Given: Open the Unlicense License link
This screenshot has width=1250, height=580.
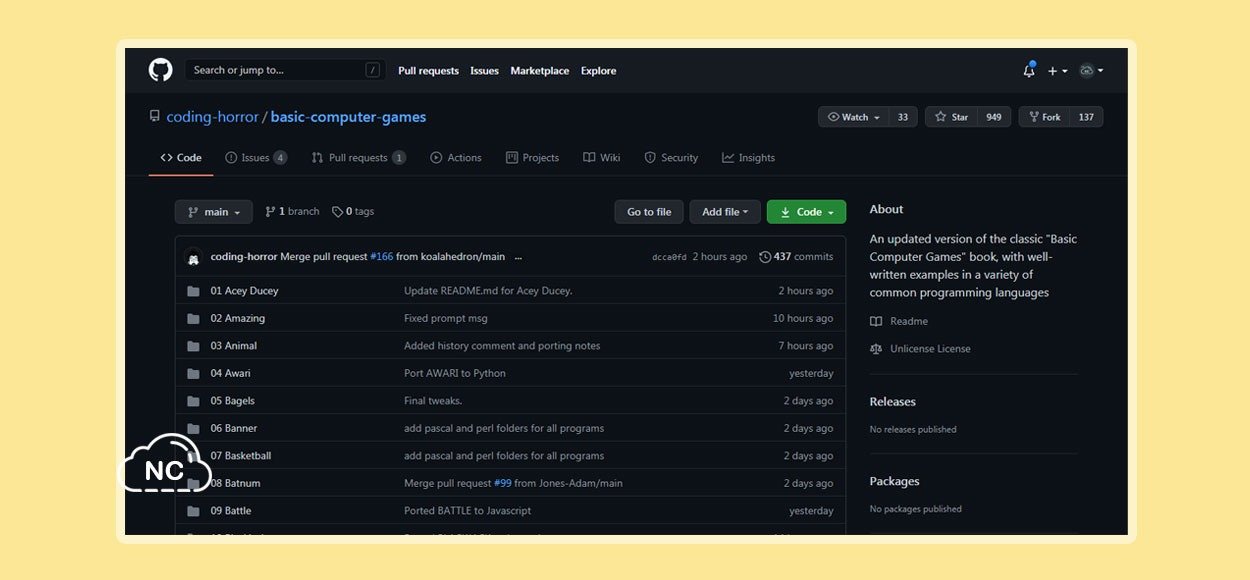Looking at the screenshot, I should tap(920, 349).
